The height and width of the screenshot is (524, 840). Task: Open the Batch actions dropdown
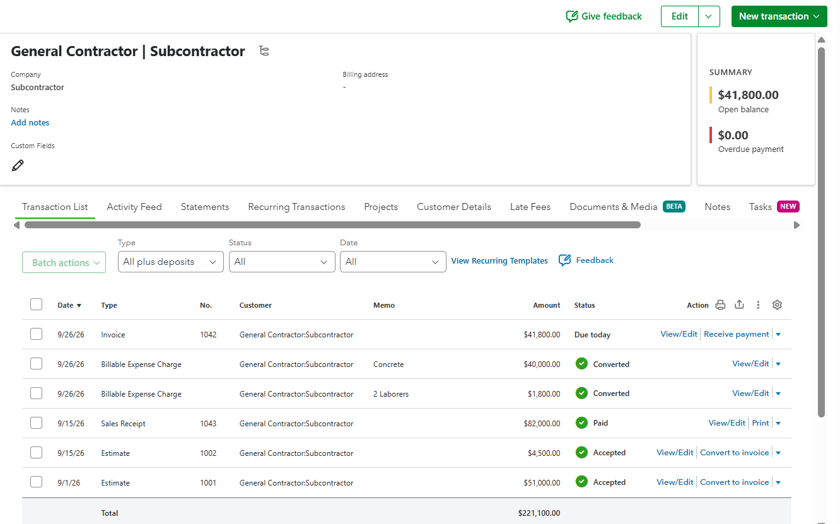(64, 263)
